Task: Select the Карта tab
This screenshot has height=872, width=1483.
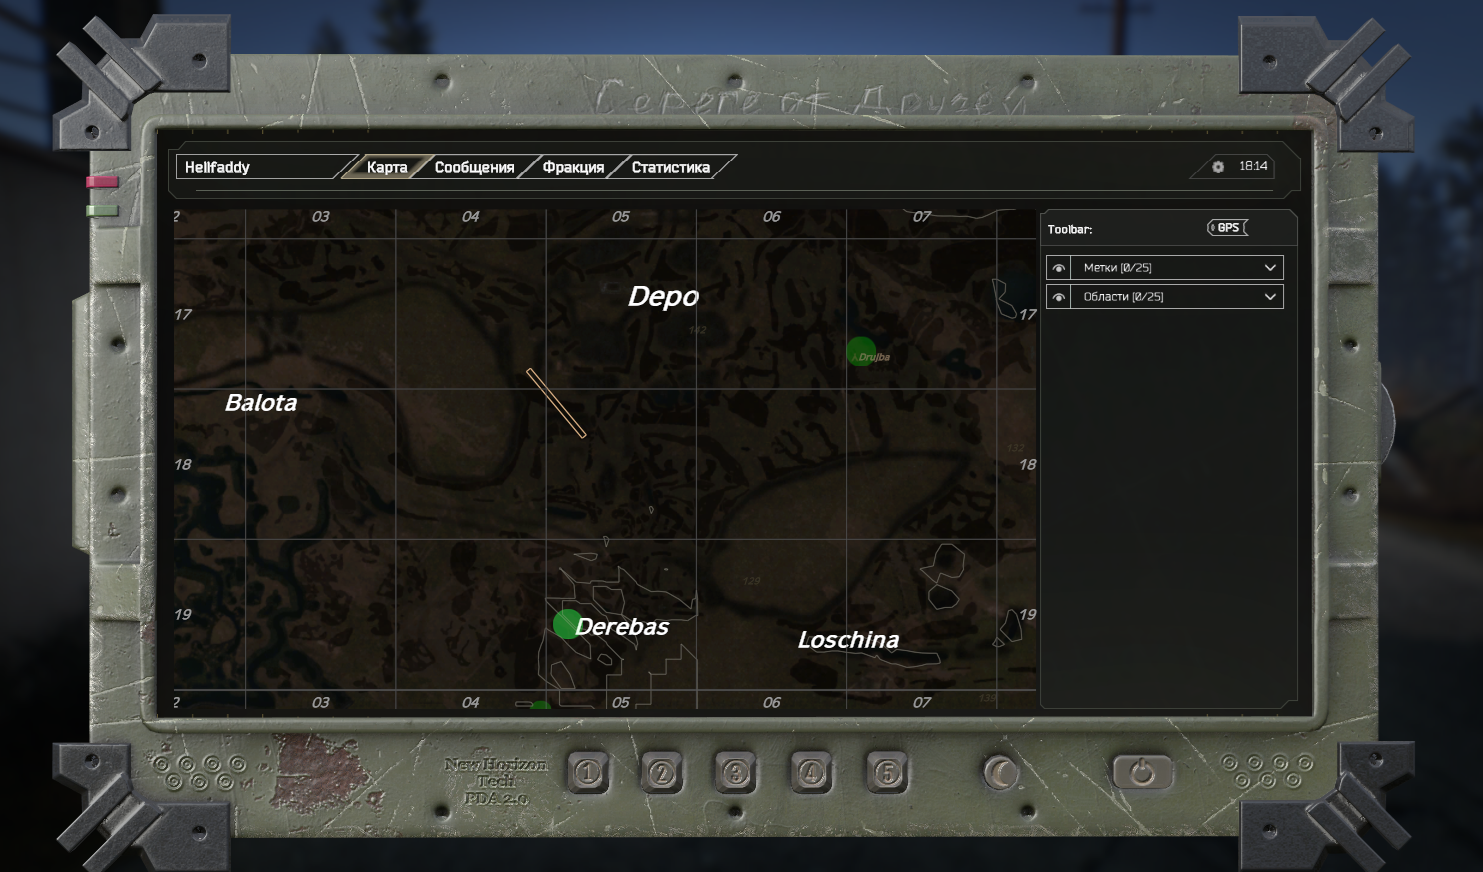Action: pyautogui.click(x=386, y=168)
